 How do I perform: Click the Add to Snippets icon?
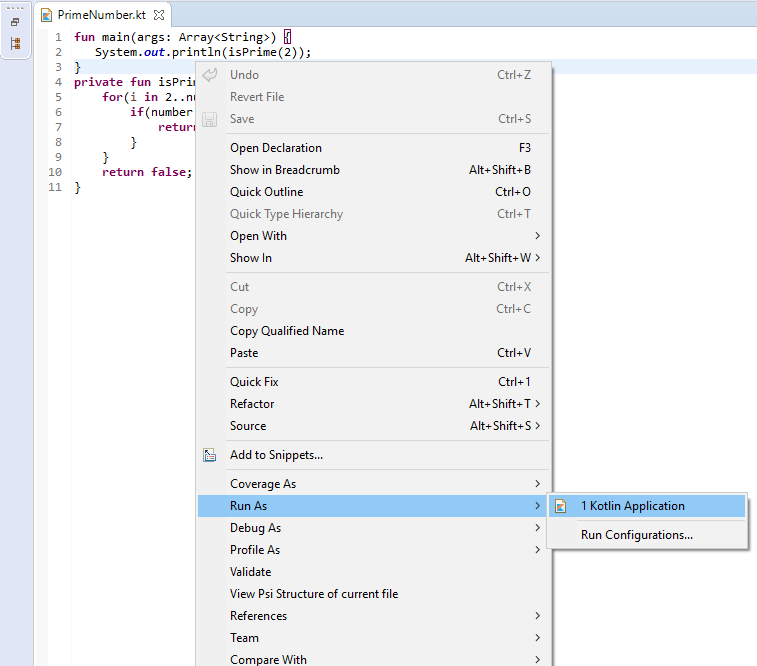(x=210, y=455)
